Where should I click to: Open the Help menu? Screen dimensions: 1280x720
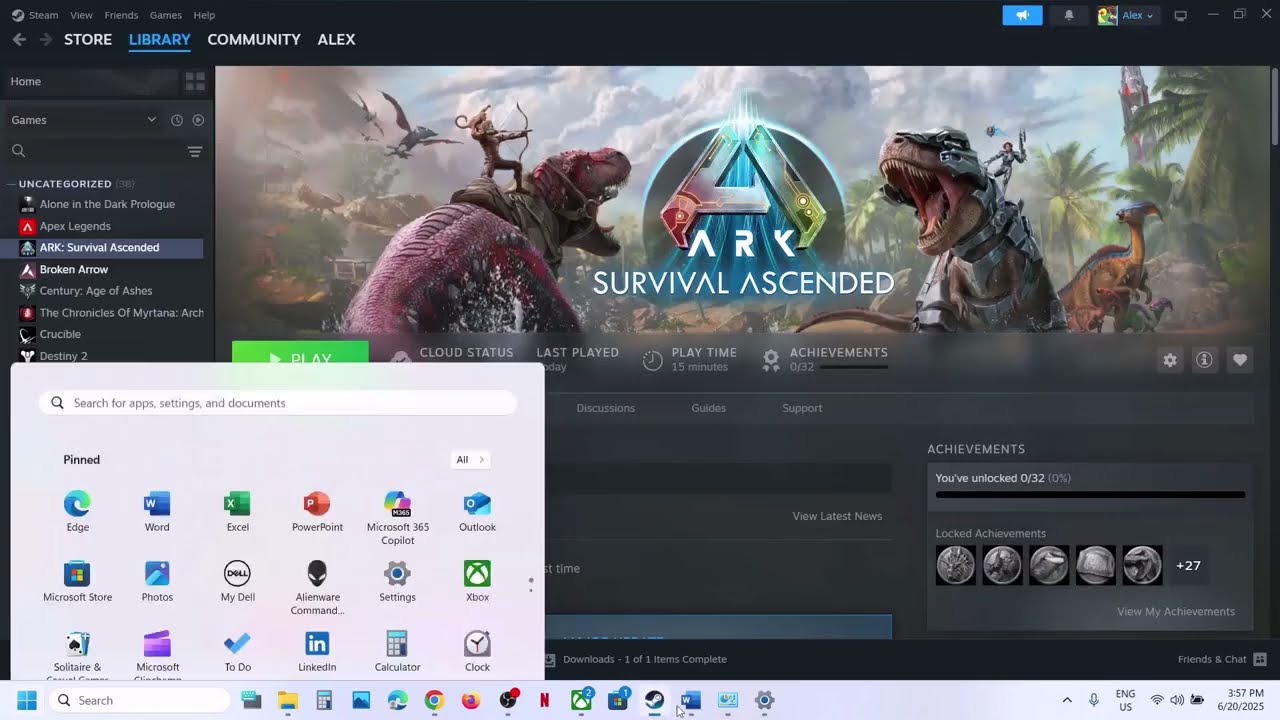204,15
